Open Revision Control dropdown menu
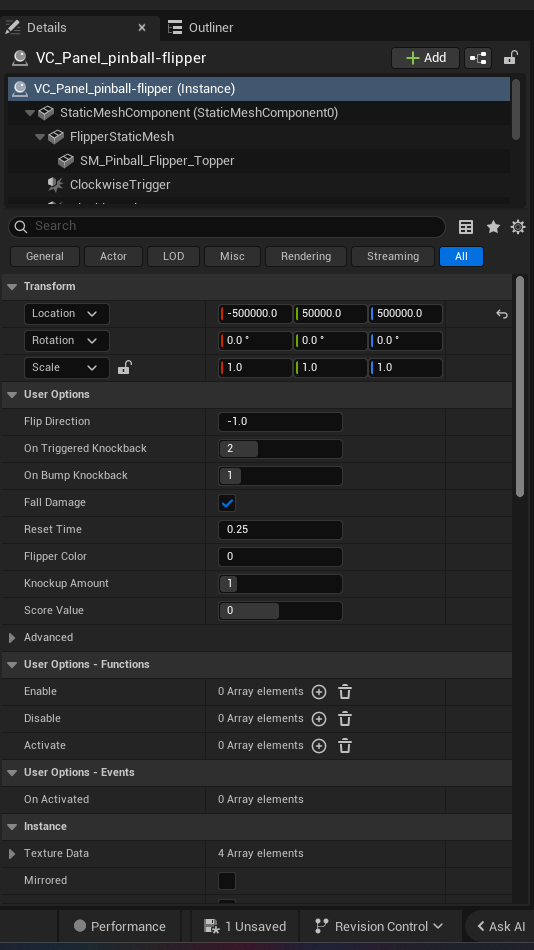Screen dimensions: 534x950 coord(379,926)
